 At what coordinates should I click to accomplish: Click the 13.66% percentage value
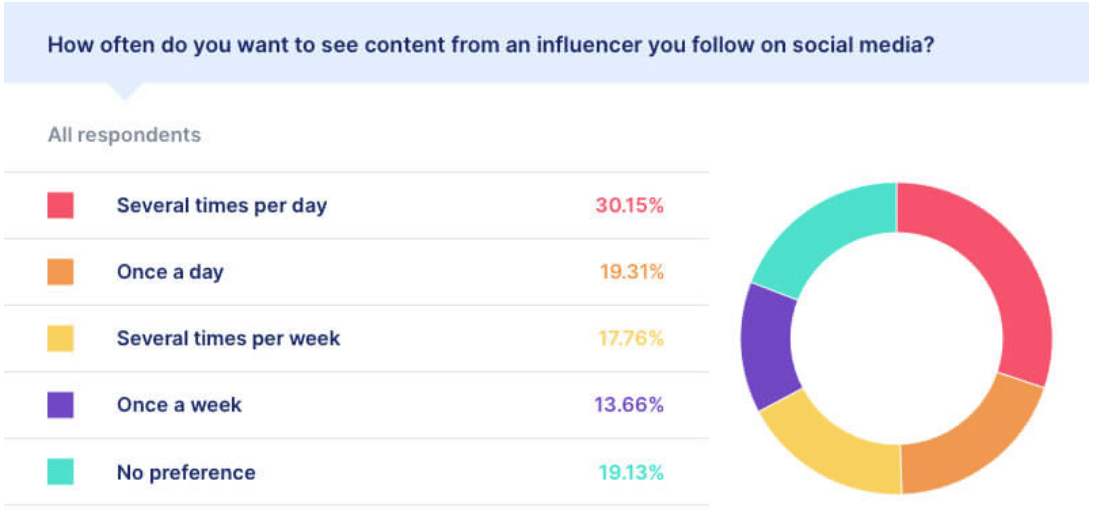[x=629, y=405]
